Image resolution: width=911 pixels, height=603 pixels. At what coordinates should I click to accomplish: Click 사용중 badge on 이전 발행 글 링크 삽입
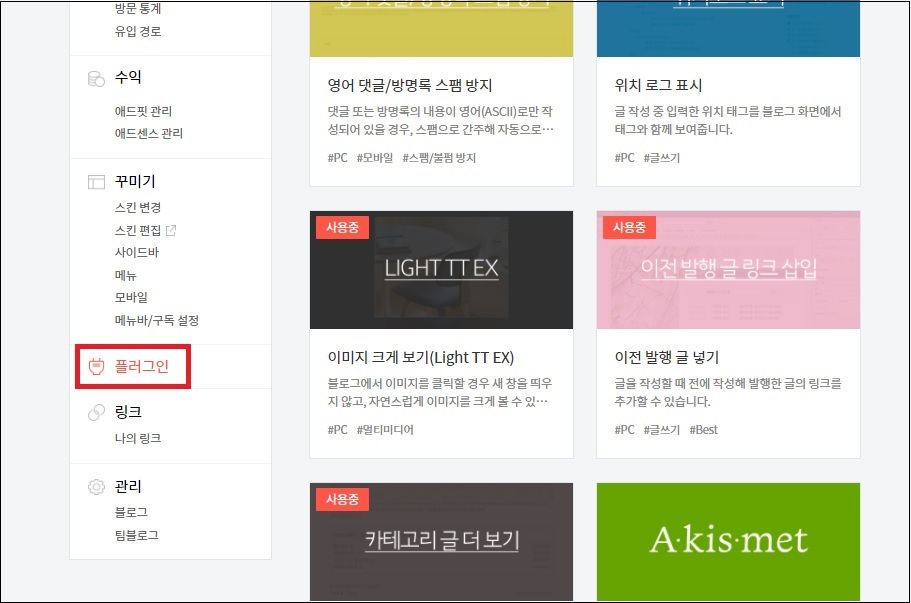[629, 227]
